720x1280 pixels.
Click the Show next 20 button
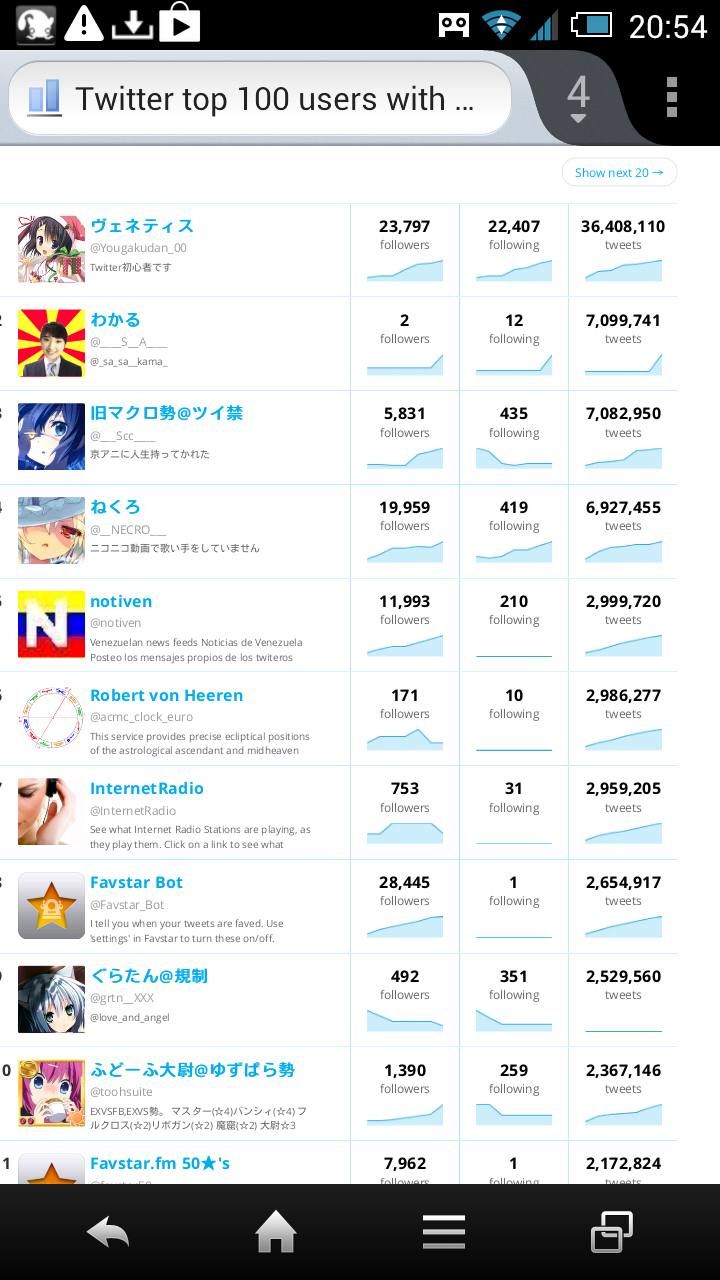click(x=619, y=172)
